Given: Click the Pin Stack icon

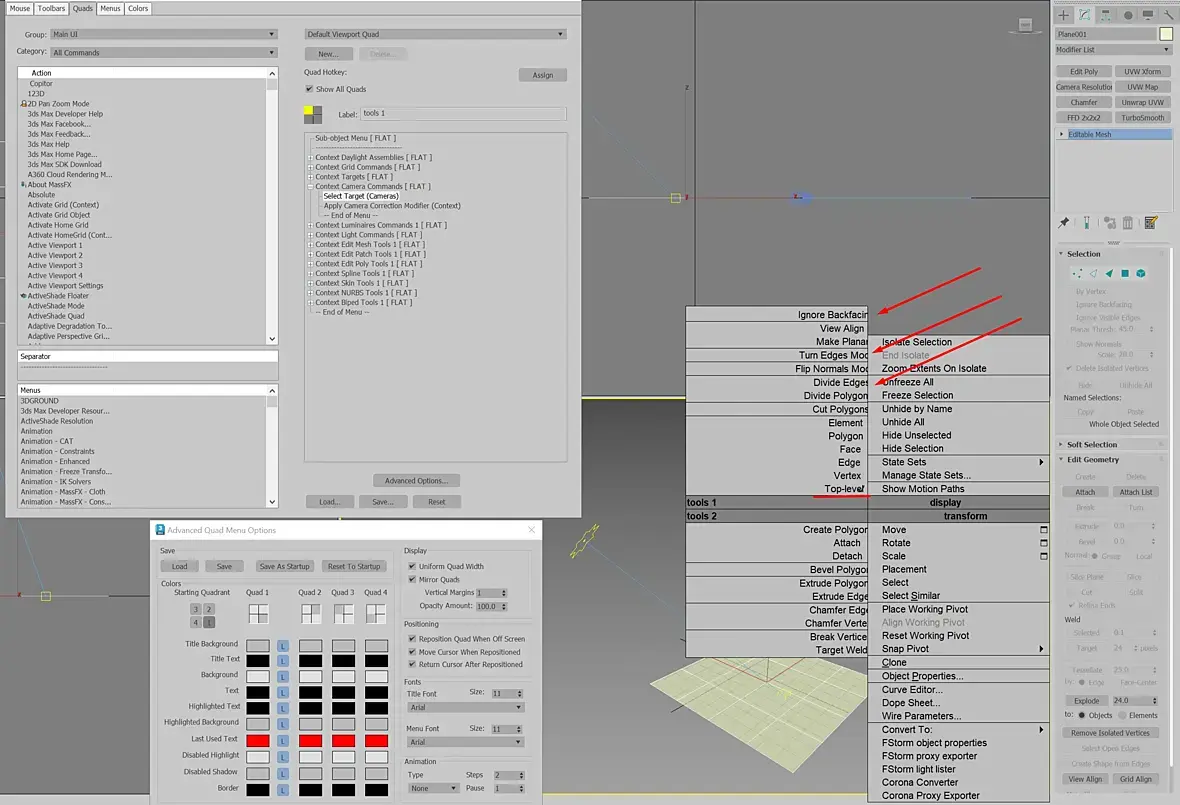Looking at the screenshot, I should pyautogui.click(x=1063, y=223).
